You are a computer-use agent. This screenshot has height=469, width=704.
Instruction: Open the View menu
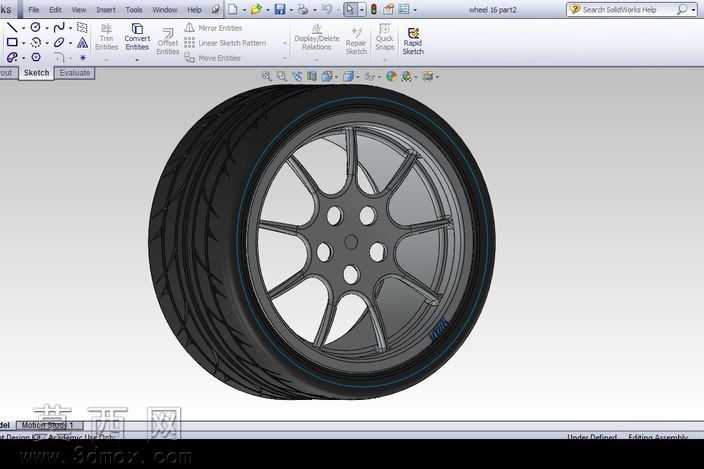79,9
